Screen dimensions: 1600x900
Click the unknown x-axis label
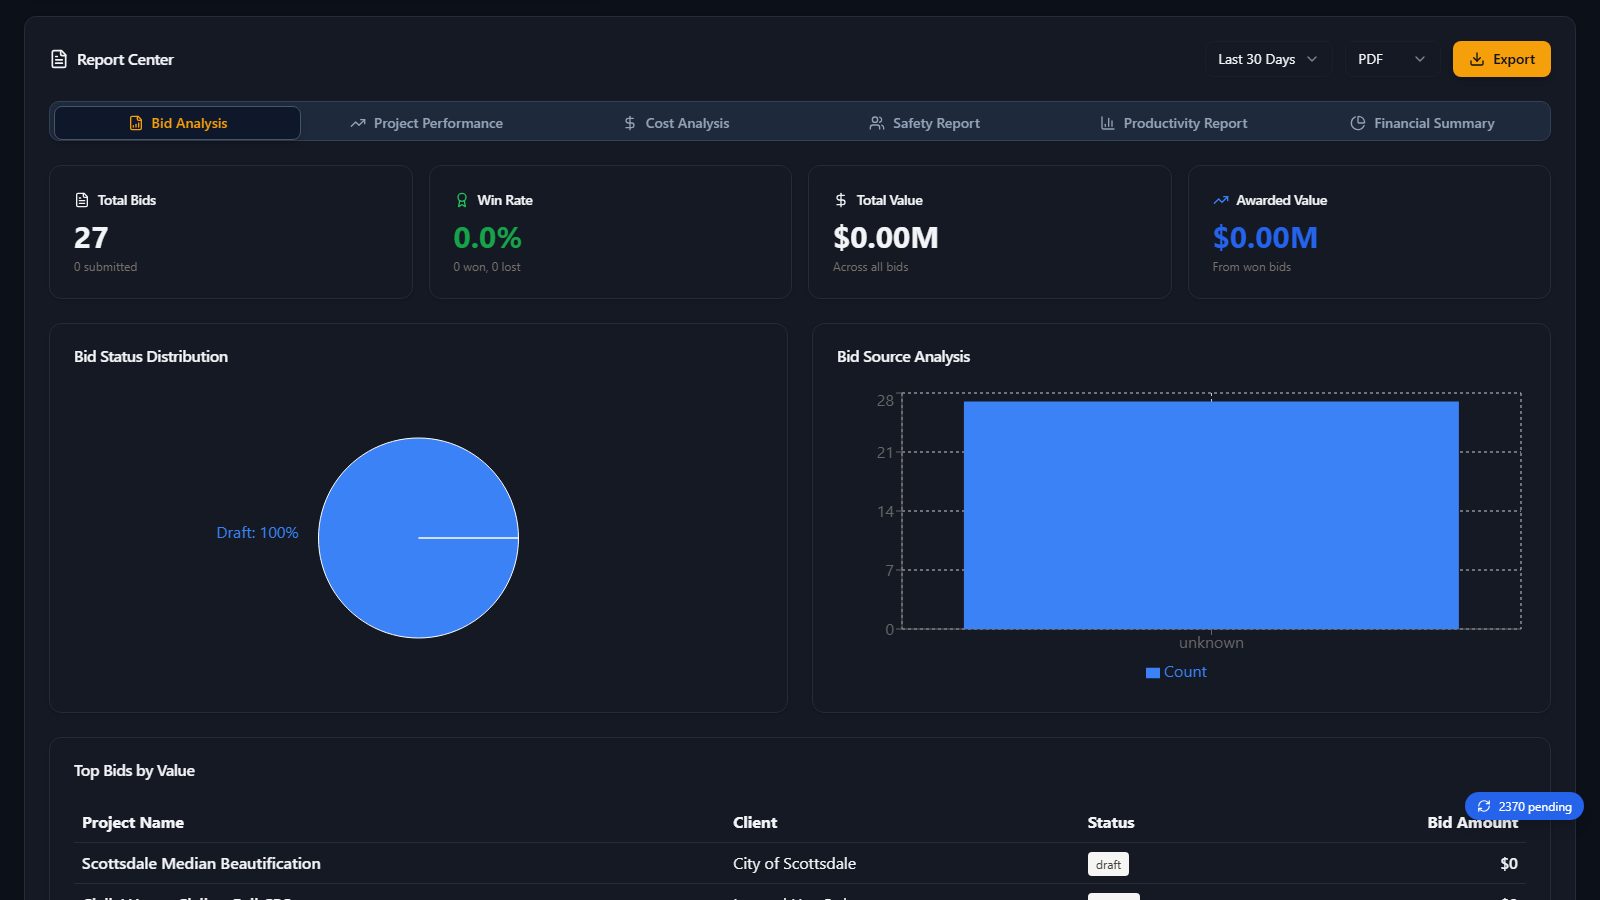click(x=1211, y=643)
